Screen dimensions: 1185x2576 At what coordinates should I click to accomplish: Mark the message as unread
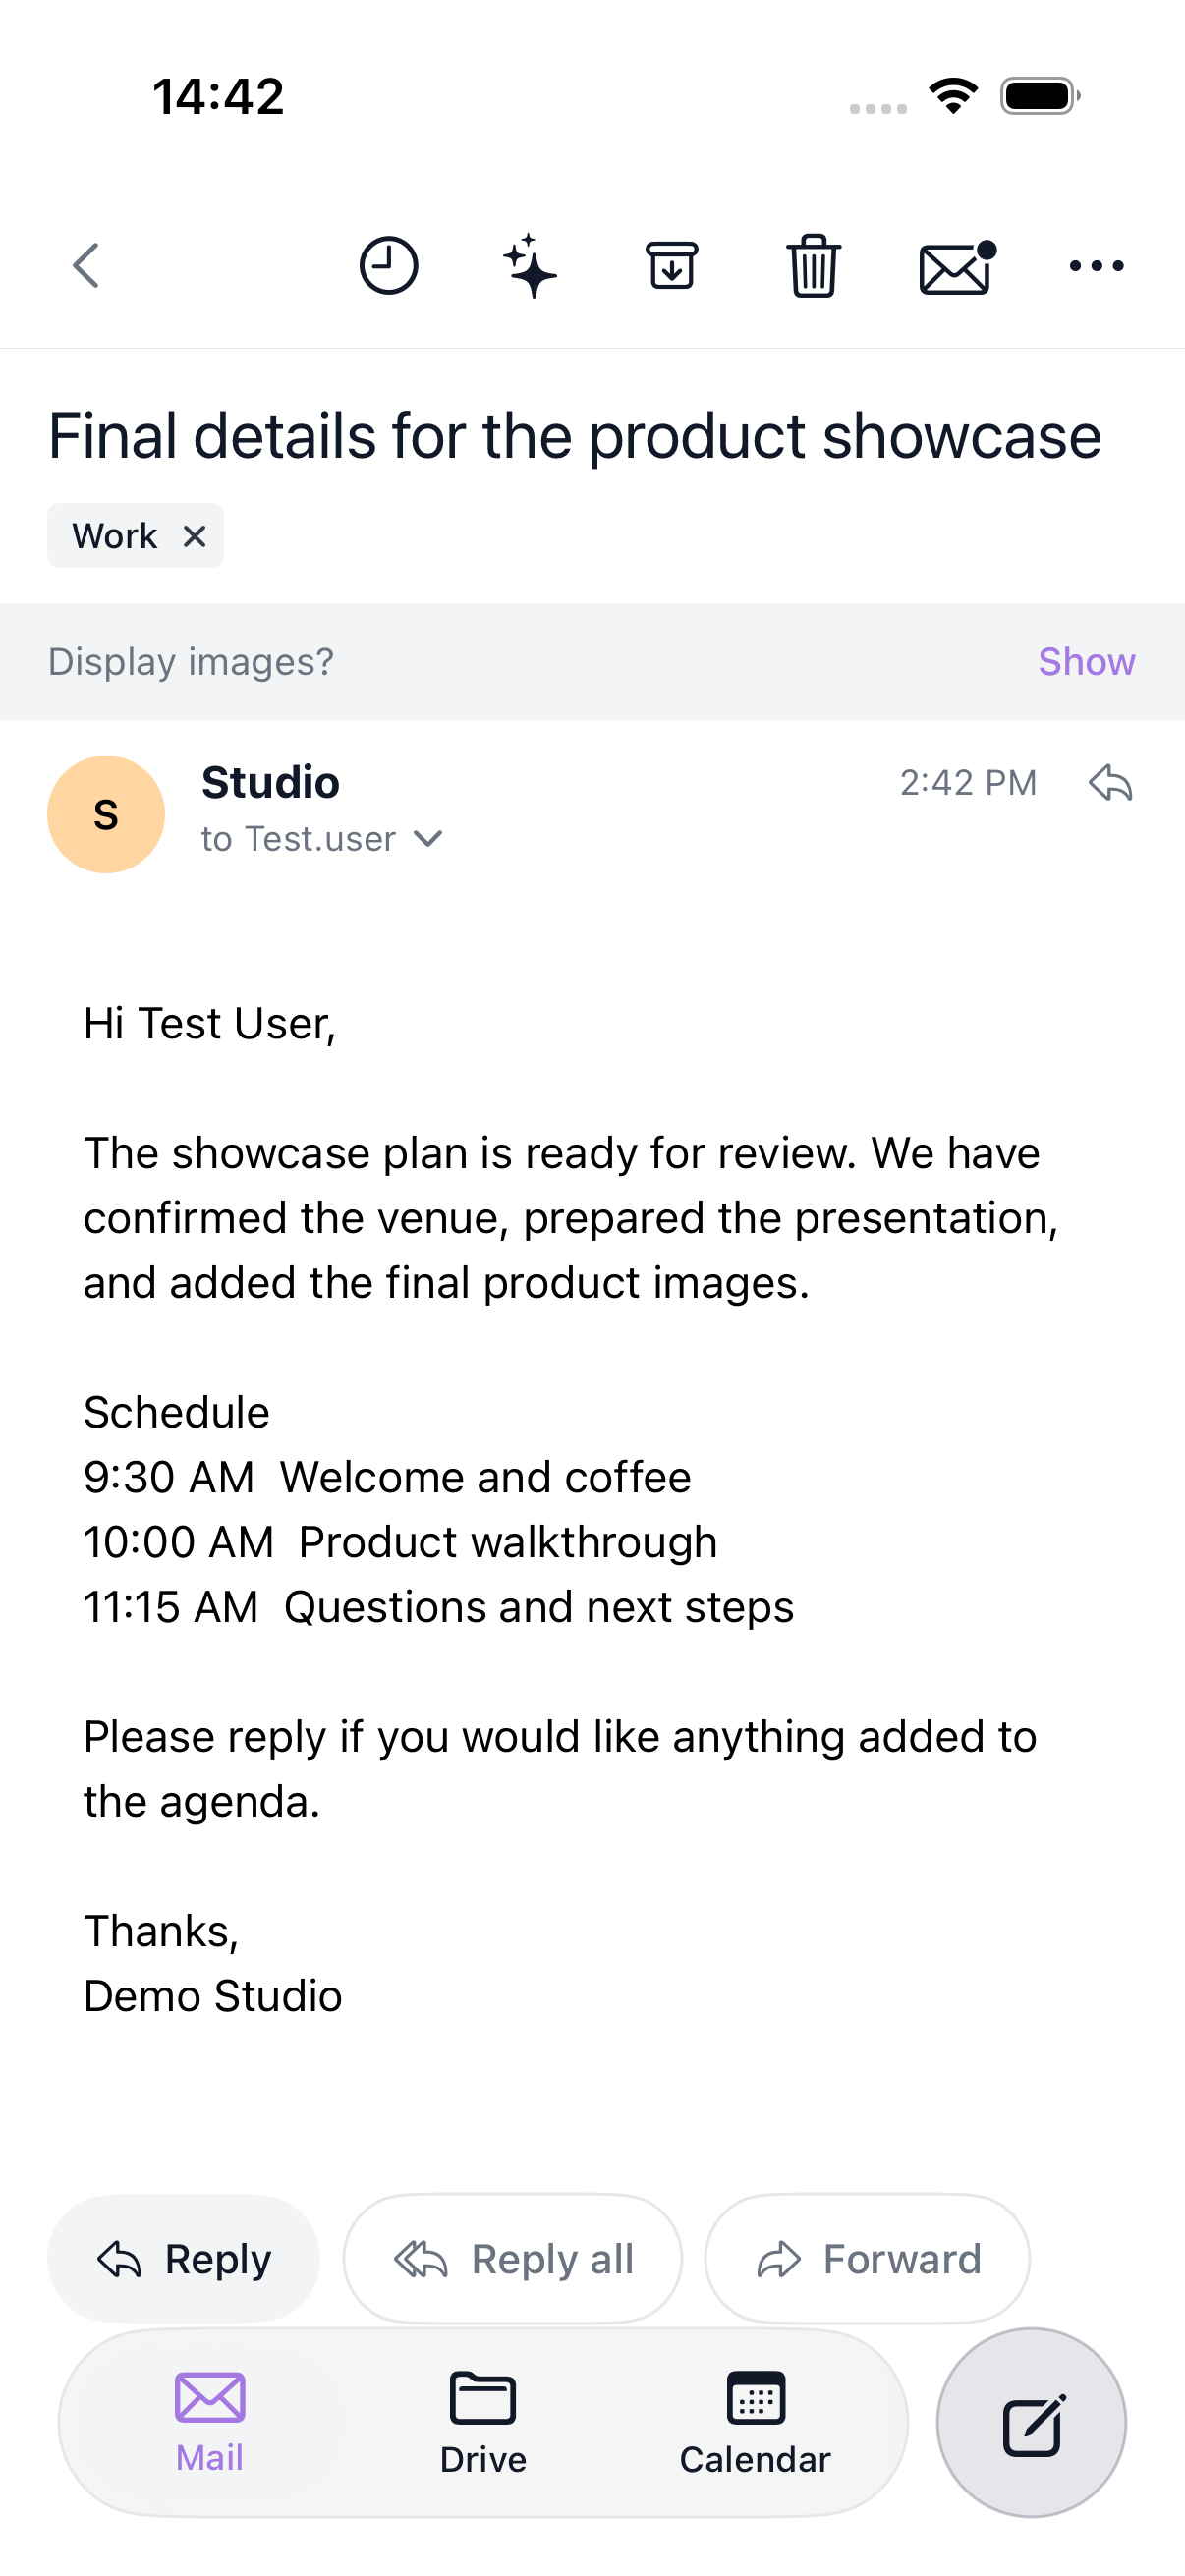tap(957, 266)
